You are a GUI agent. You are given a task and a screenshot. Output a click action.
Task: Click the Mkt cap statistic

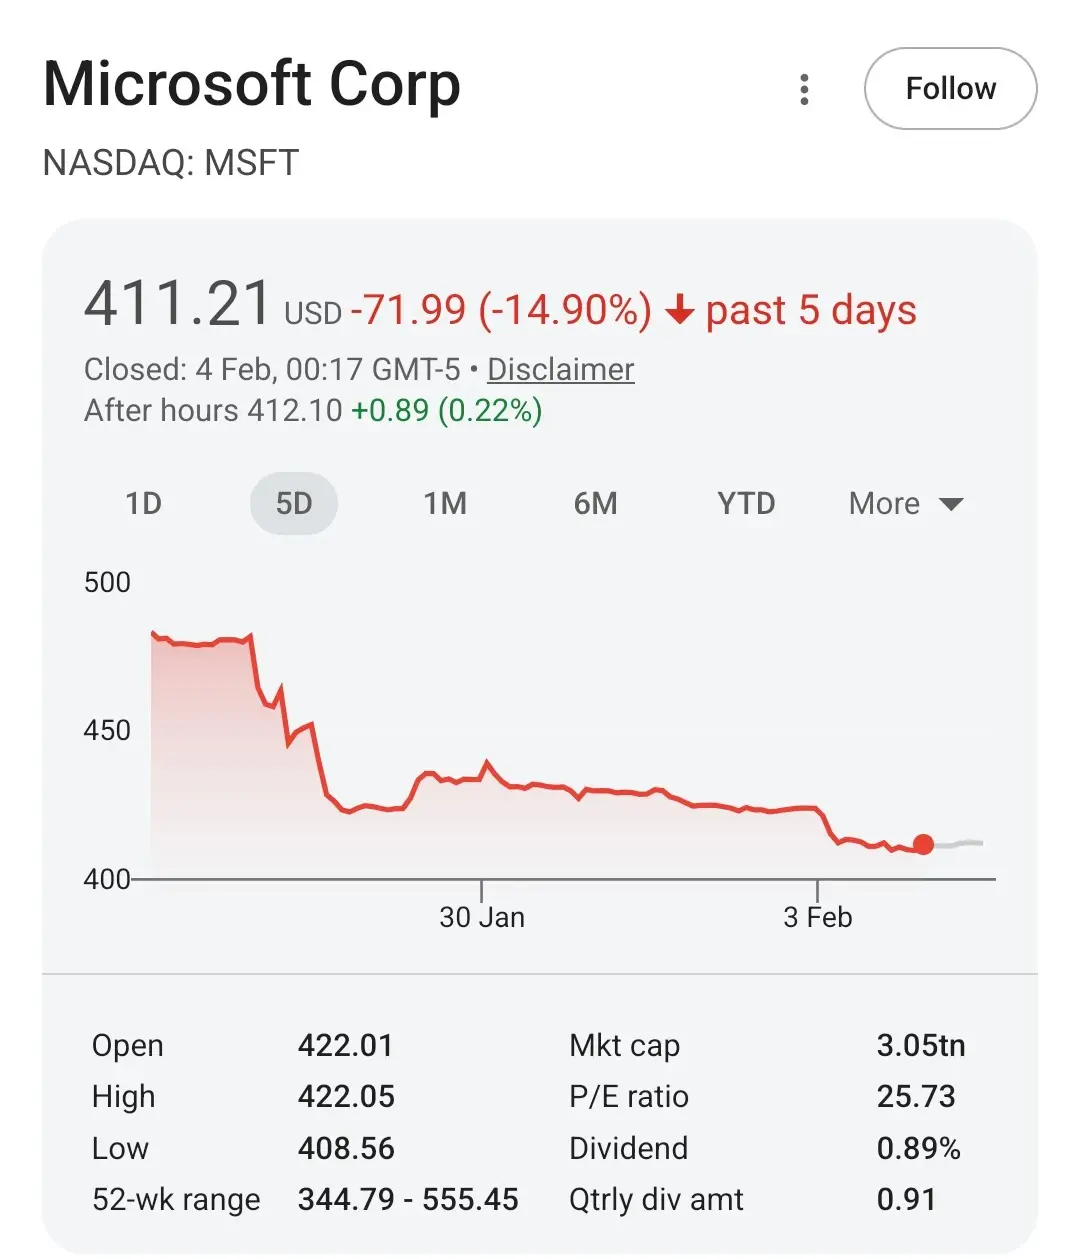point(625,1046)
